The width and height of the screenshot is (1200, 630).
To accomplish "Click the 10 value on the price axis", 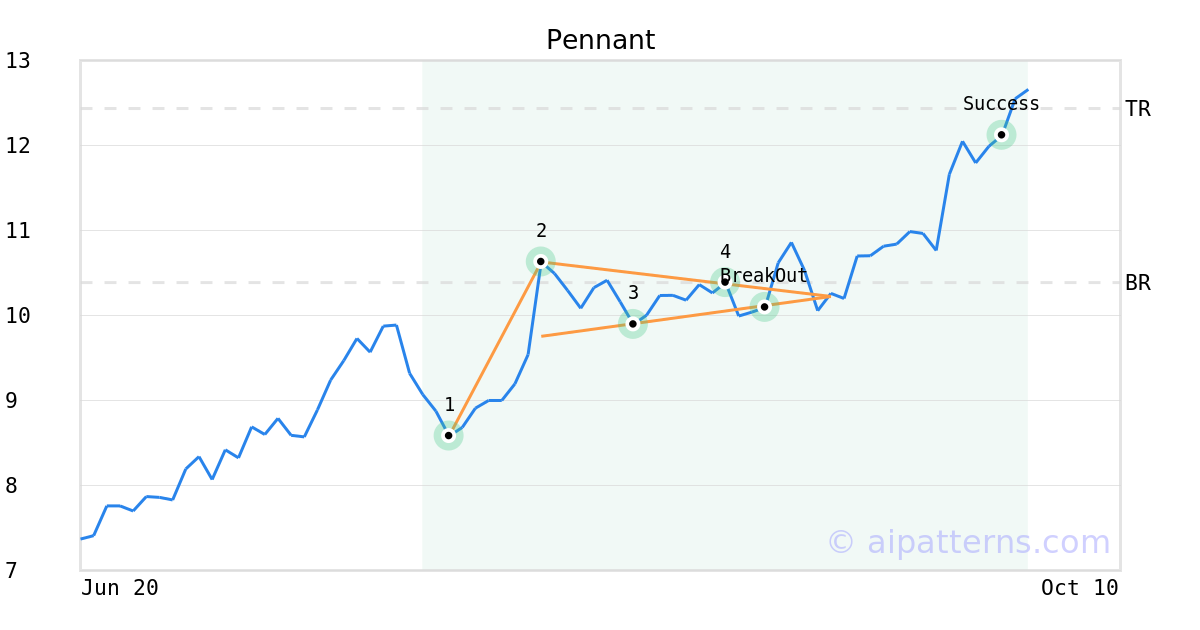I will (x=18, y=316).
